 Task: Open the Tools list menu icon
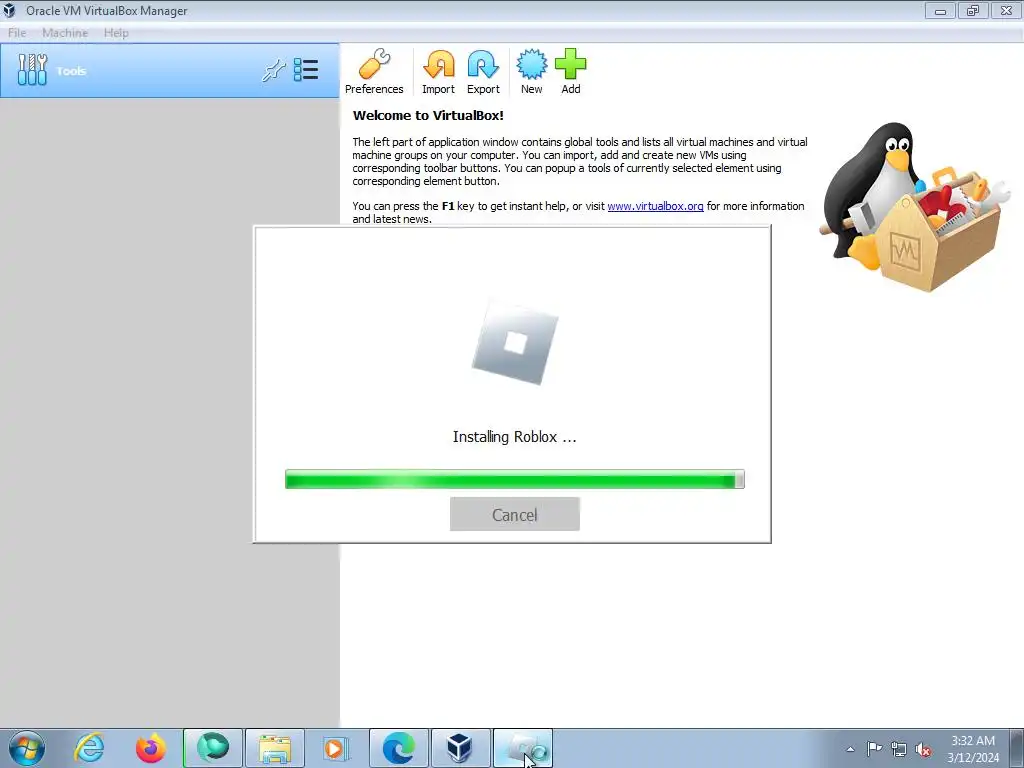point(306,70)
